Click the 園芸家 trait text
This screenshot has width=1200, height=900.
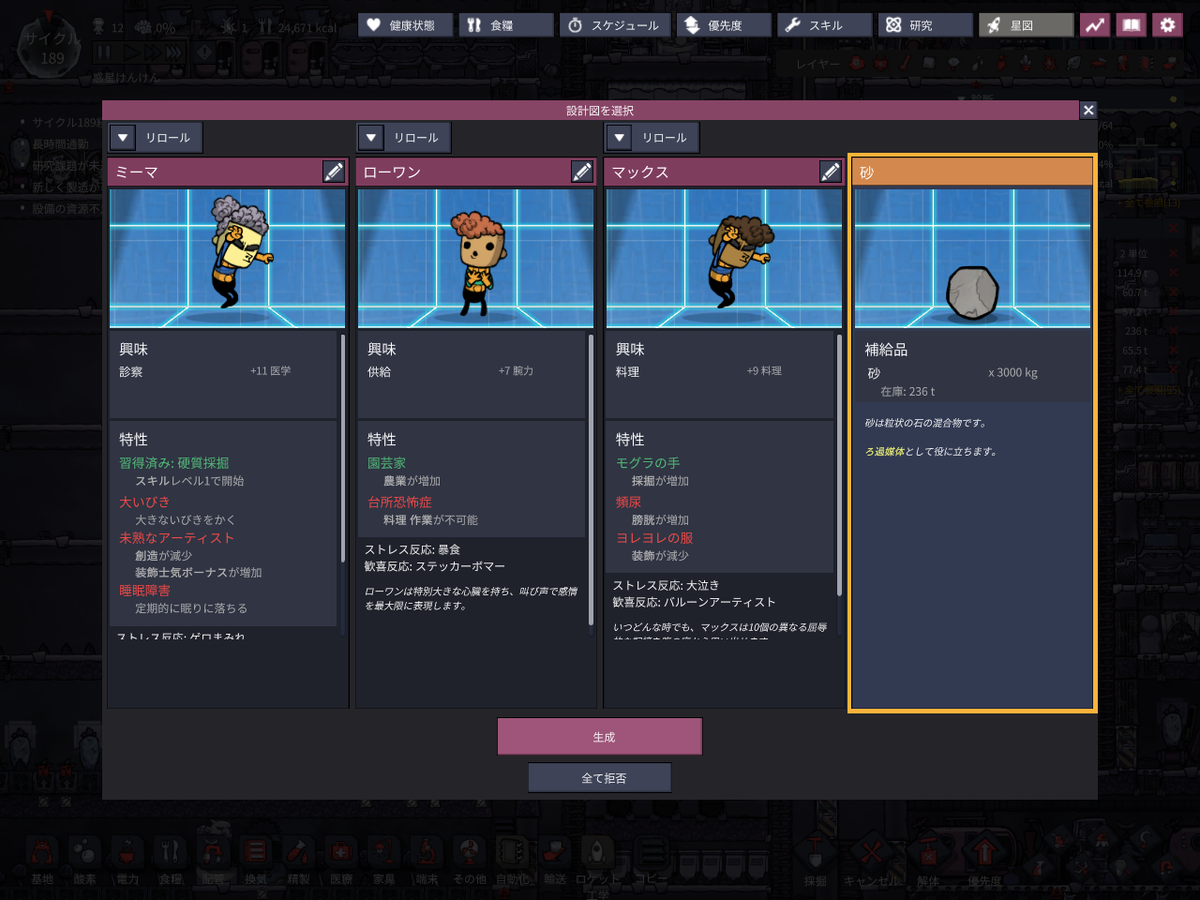[387, 463]
